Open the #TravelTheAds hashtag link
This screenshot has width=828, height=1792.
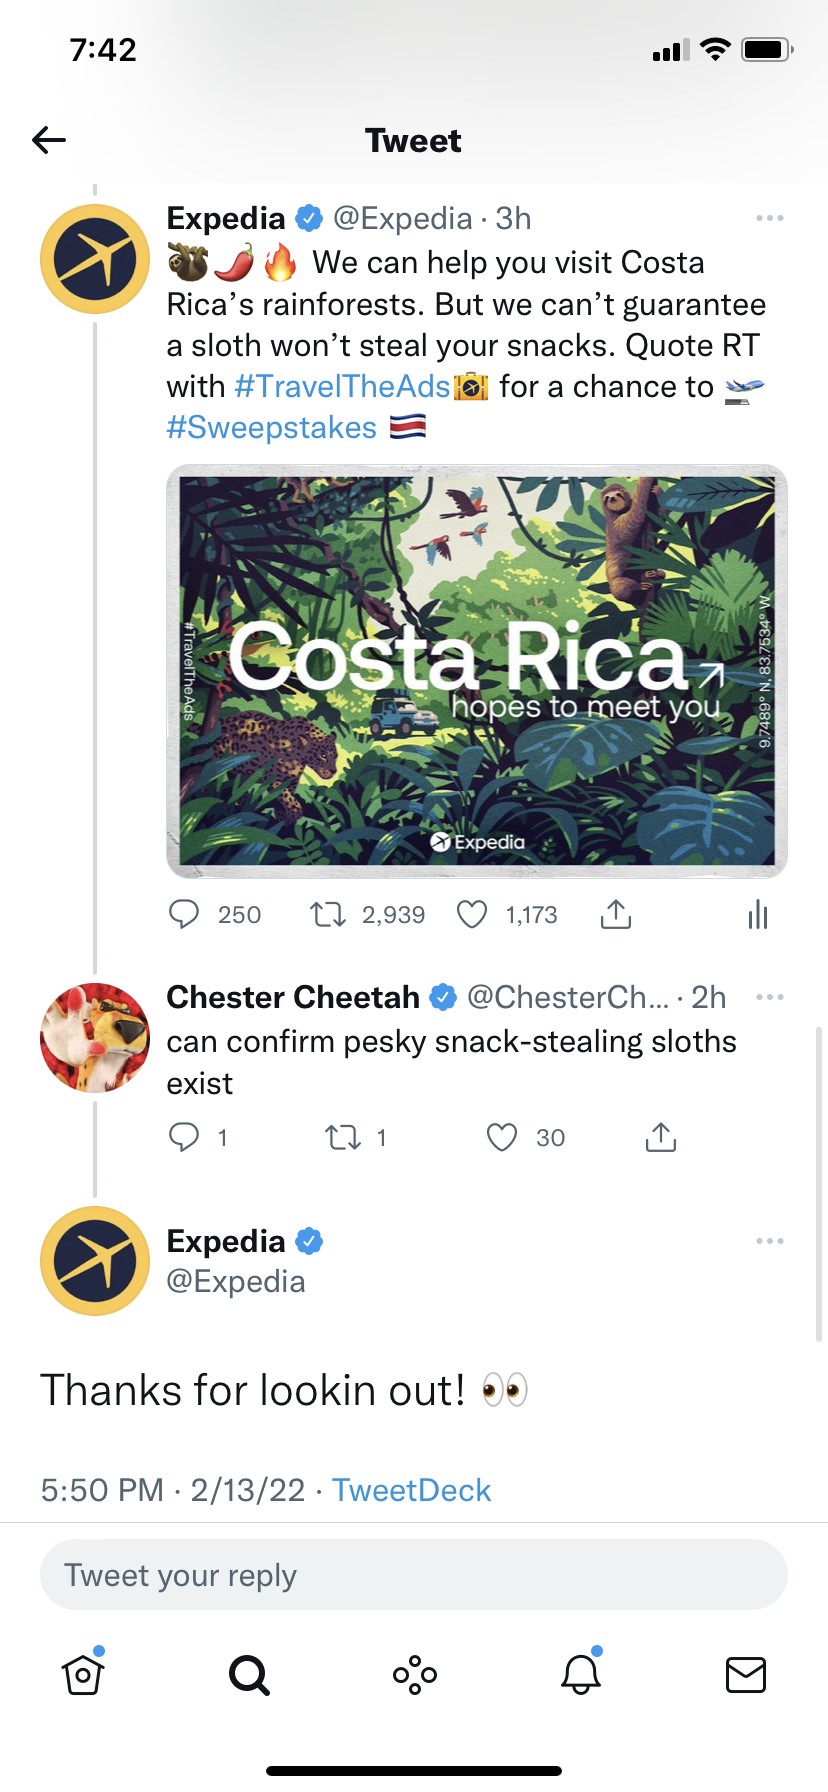coord(342,387)
